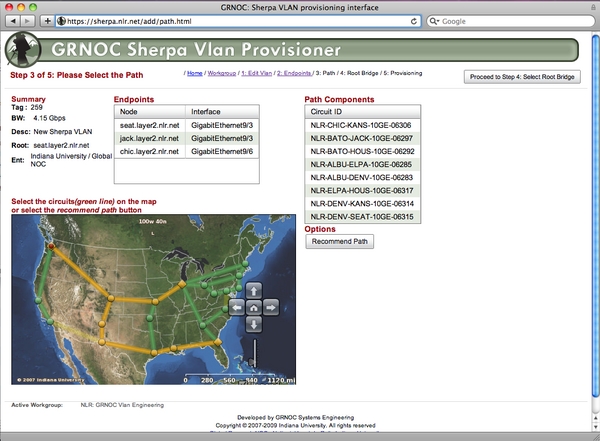Focus the URL address field
Screen dimensions: 600x441
(x=238, y=21)
